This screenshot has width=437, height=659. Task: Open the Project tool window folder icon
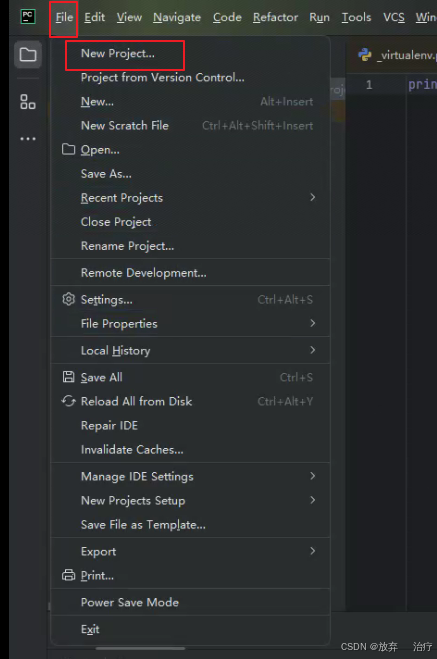coord(28,55)
